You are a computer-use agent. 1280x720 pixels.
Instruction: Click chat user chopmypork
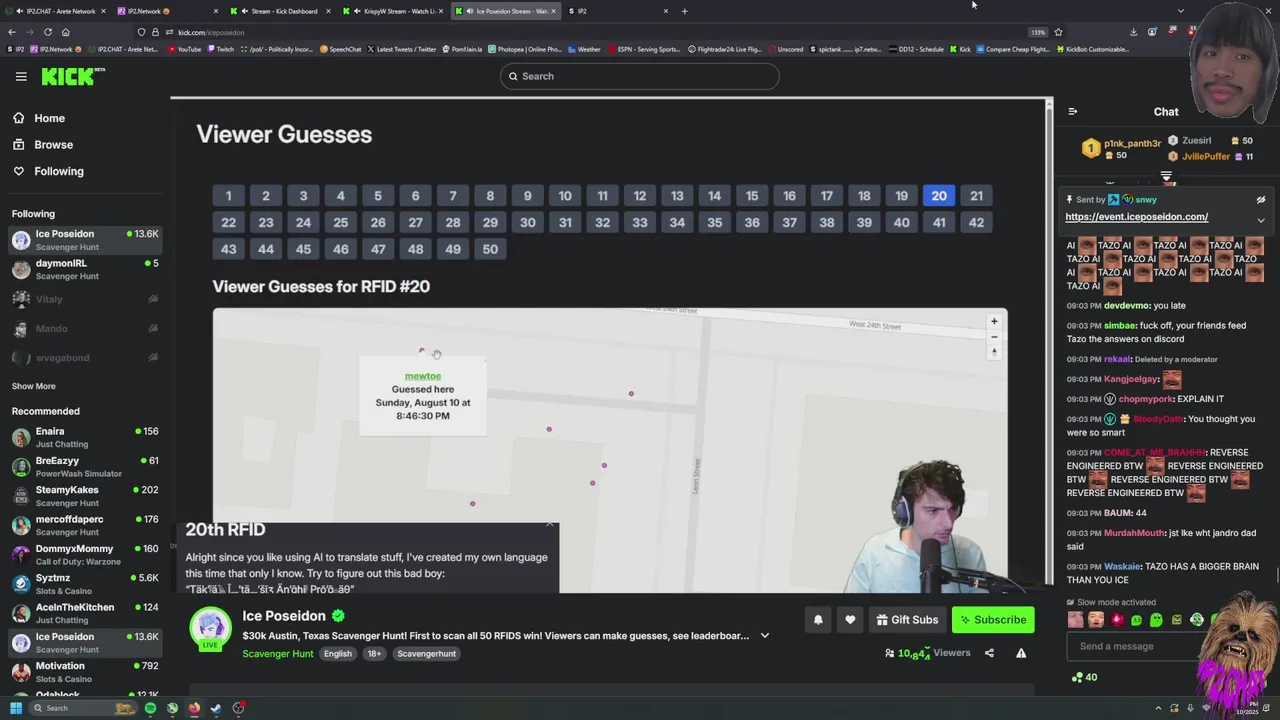click(1145, 399)
